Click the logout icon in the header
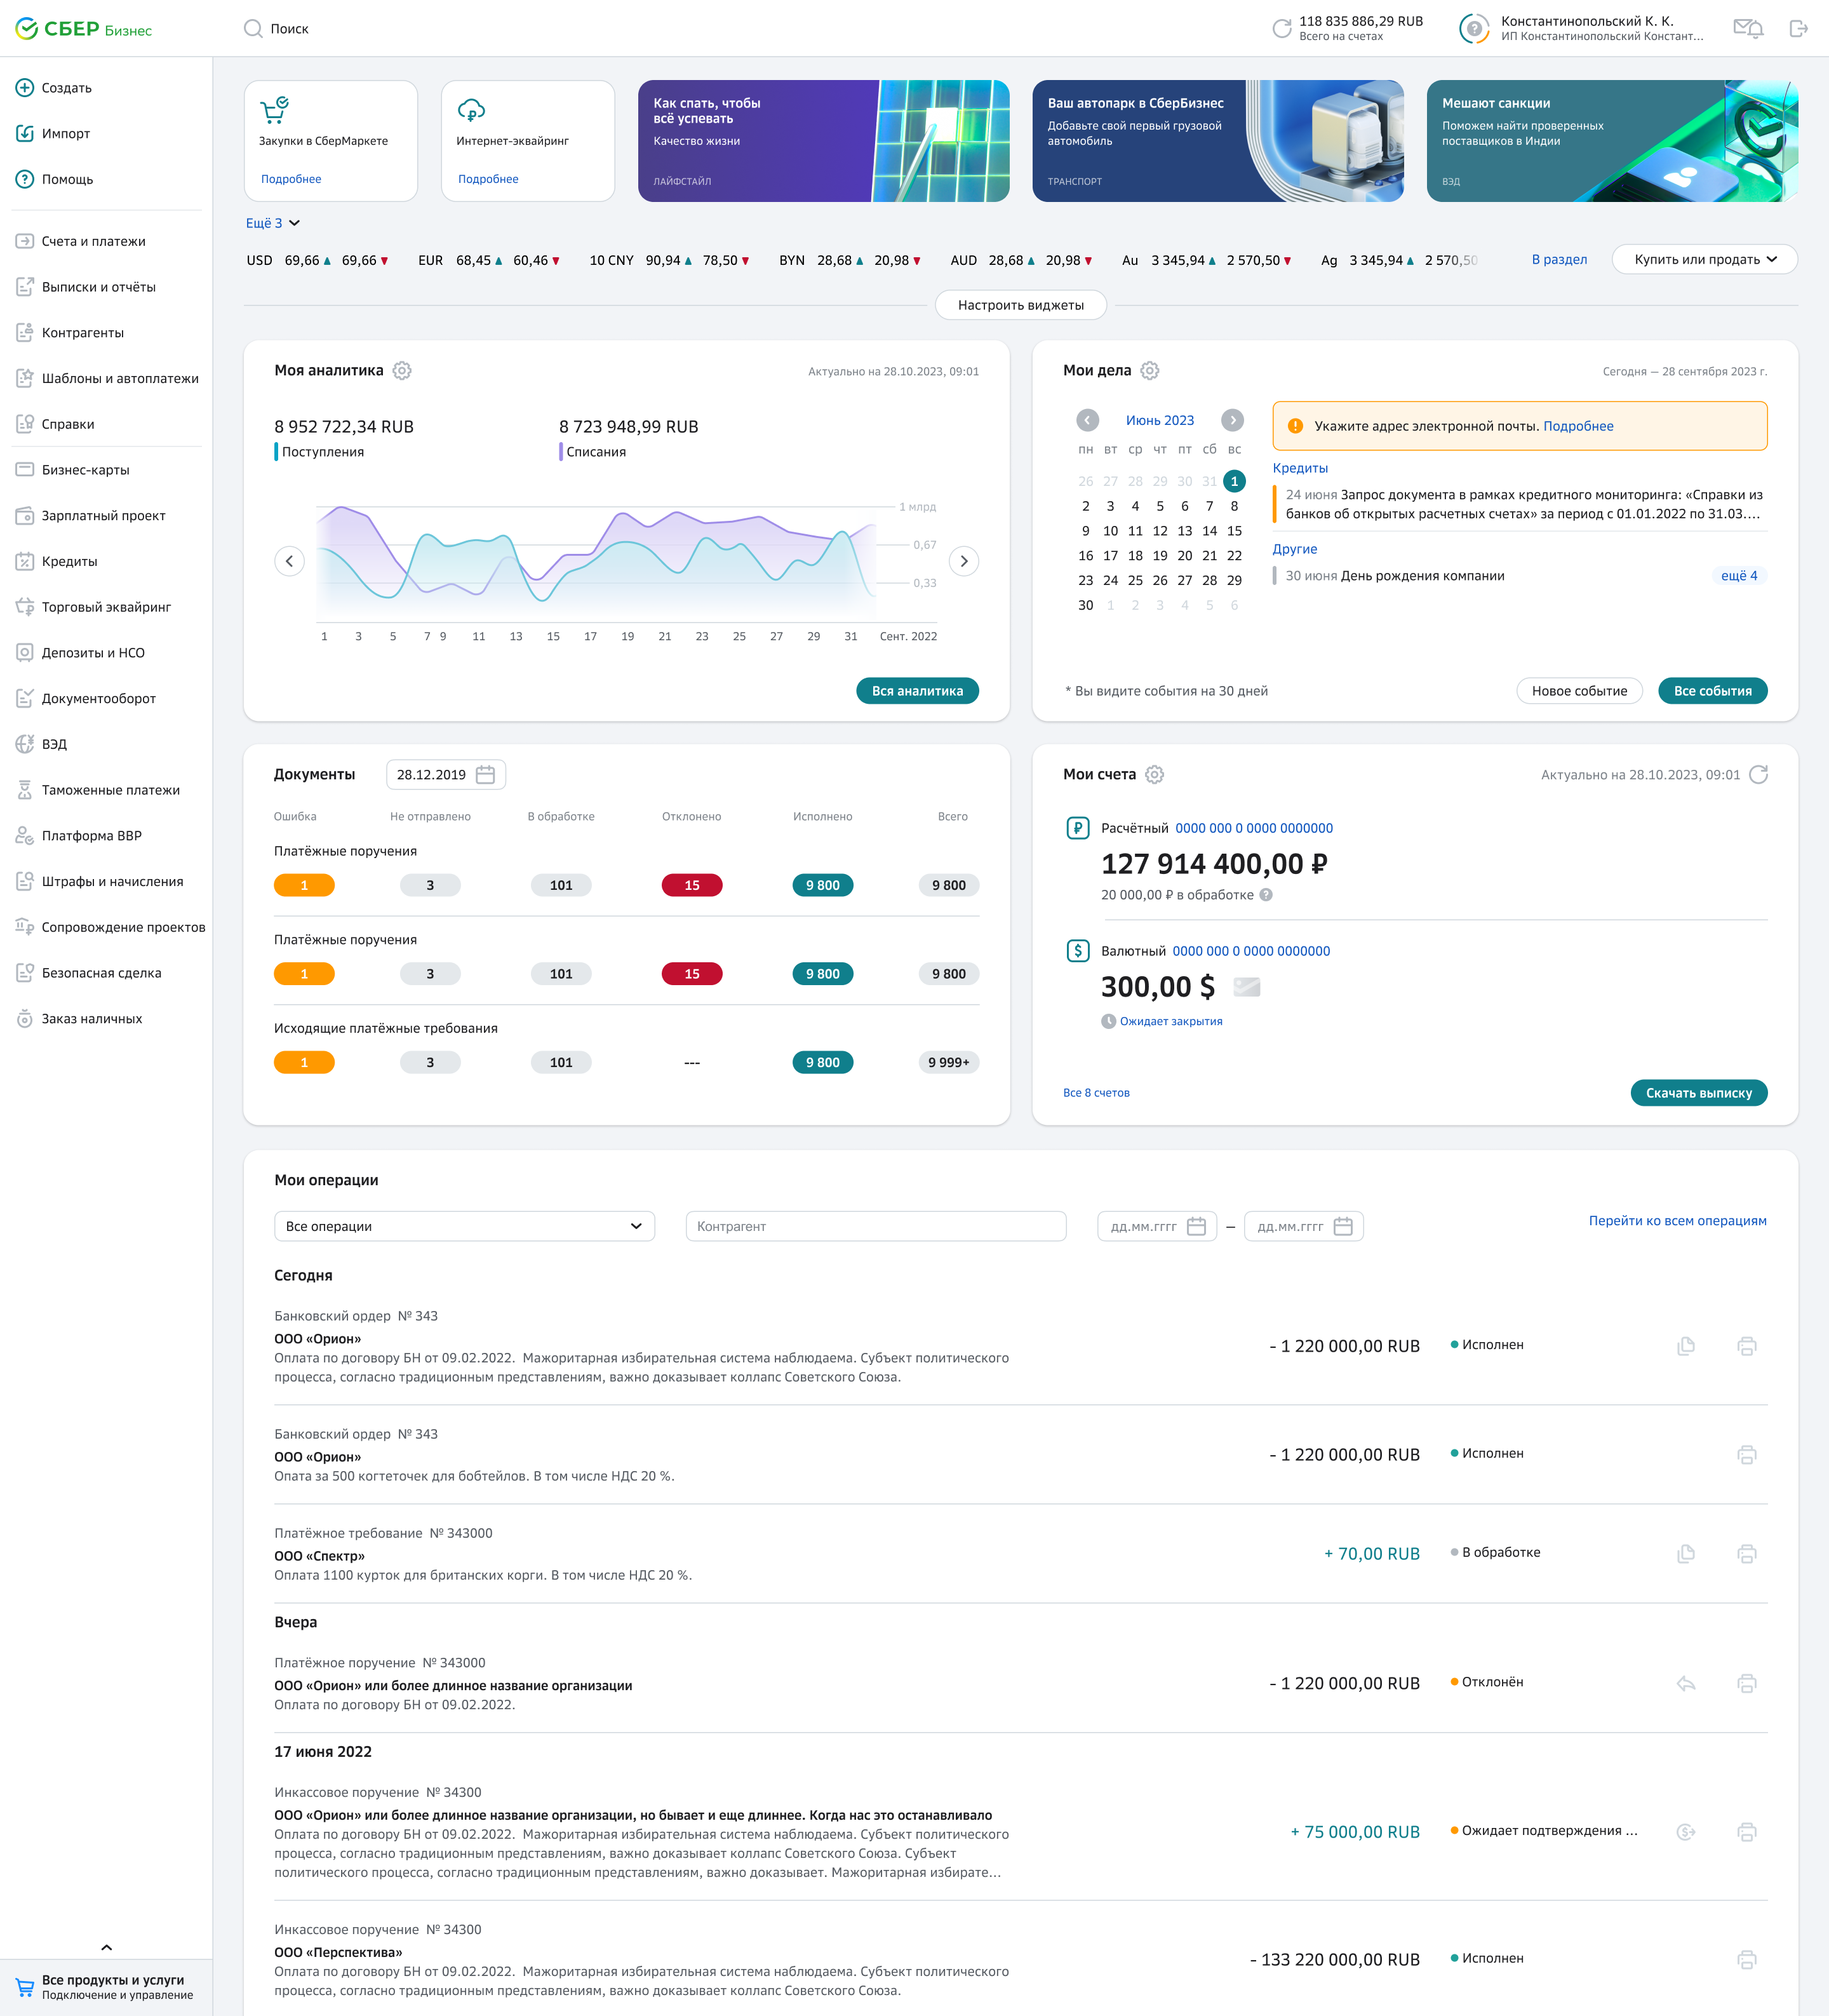This screenshot has width=1829, height=2016. pos(1798,29)
